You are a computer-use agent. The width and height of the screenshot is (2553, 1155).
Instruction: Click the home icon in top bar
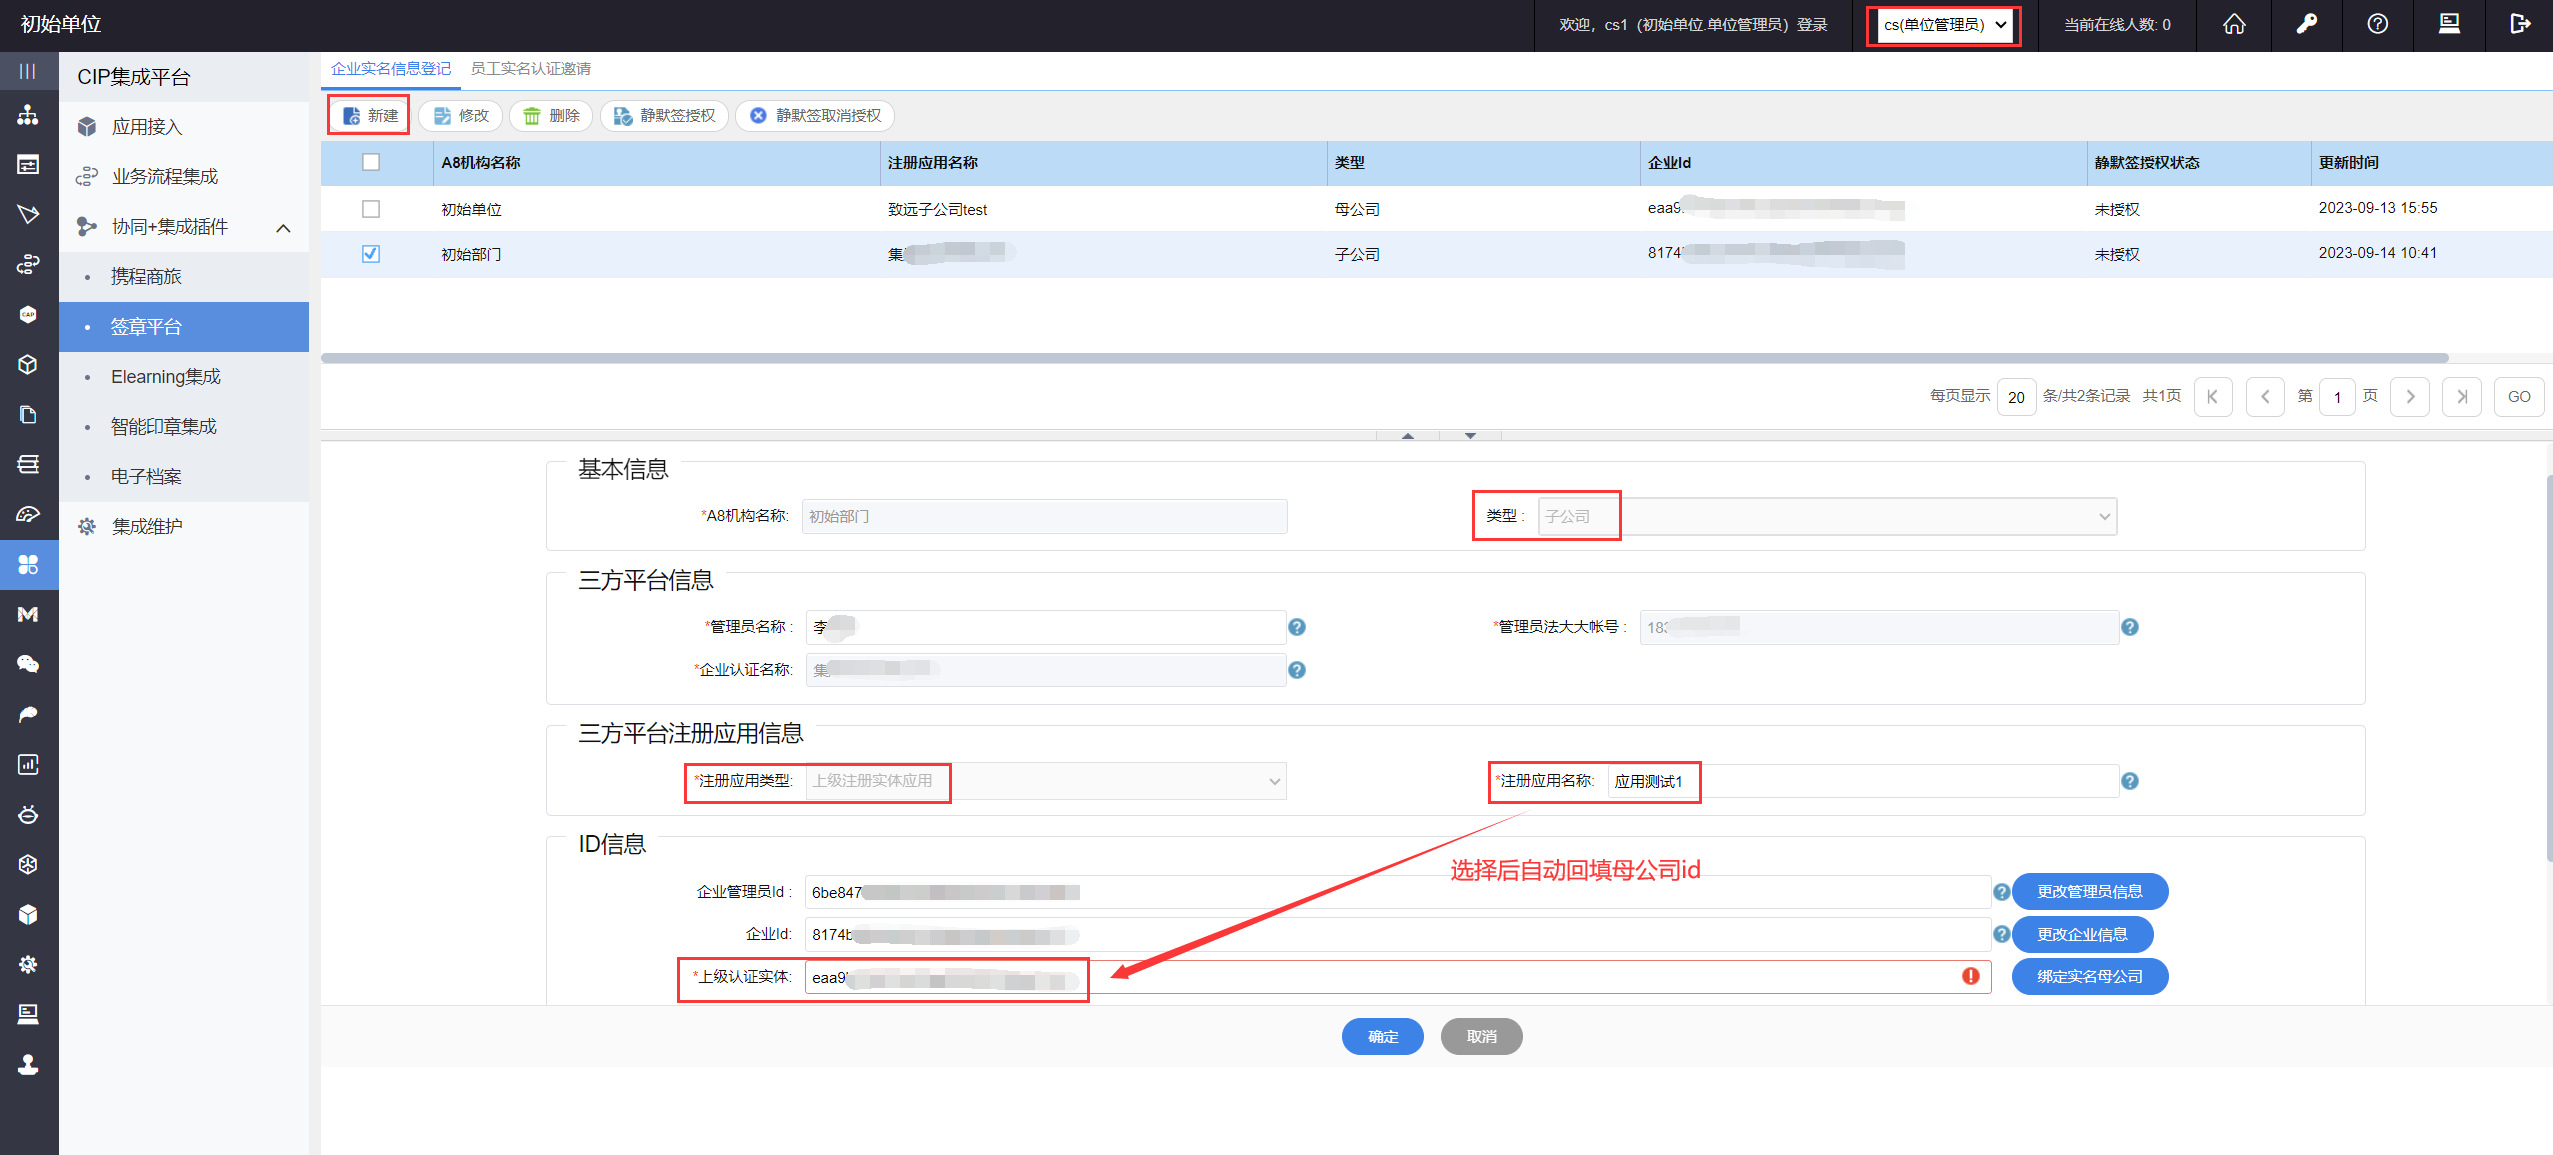pyautogui.click(x=2234, y=24)
